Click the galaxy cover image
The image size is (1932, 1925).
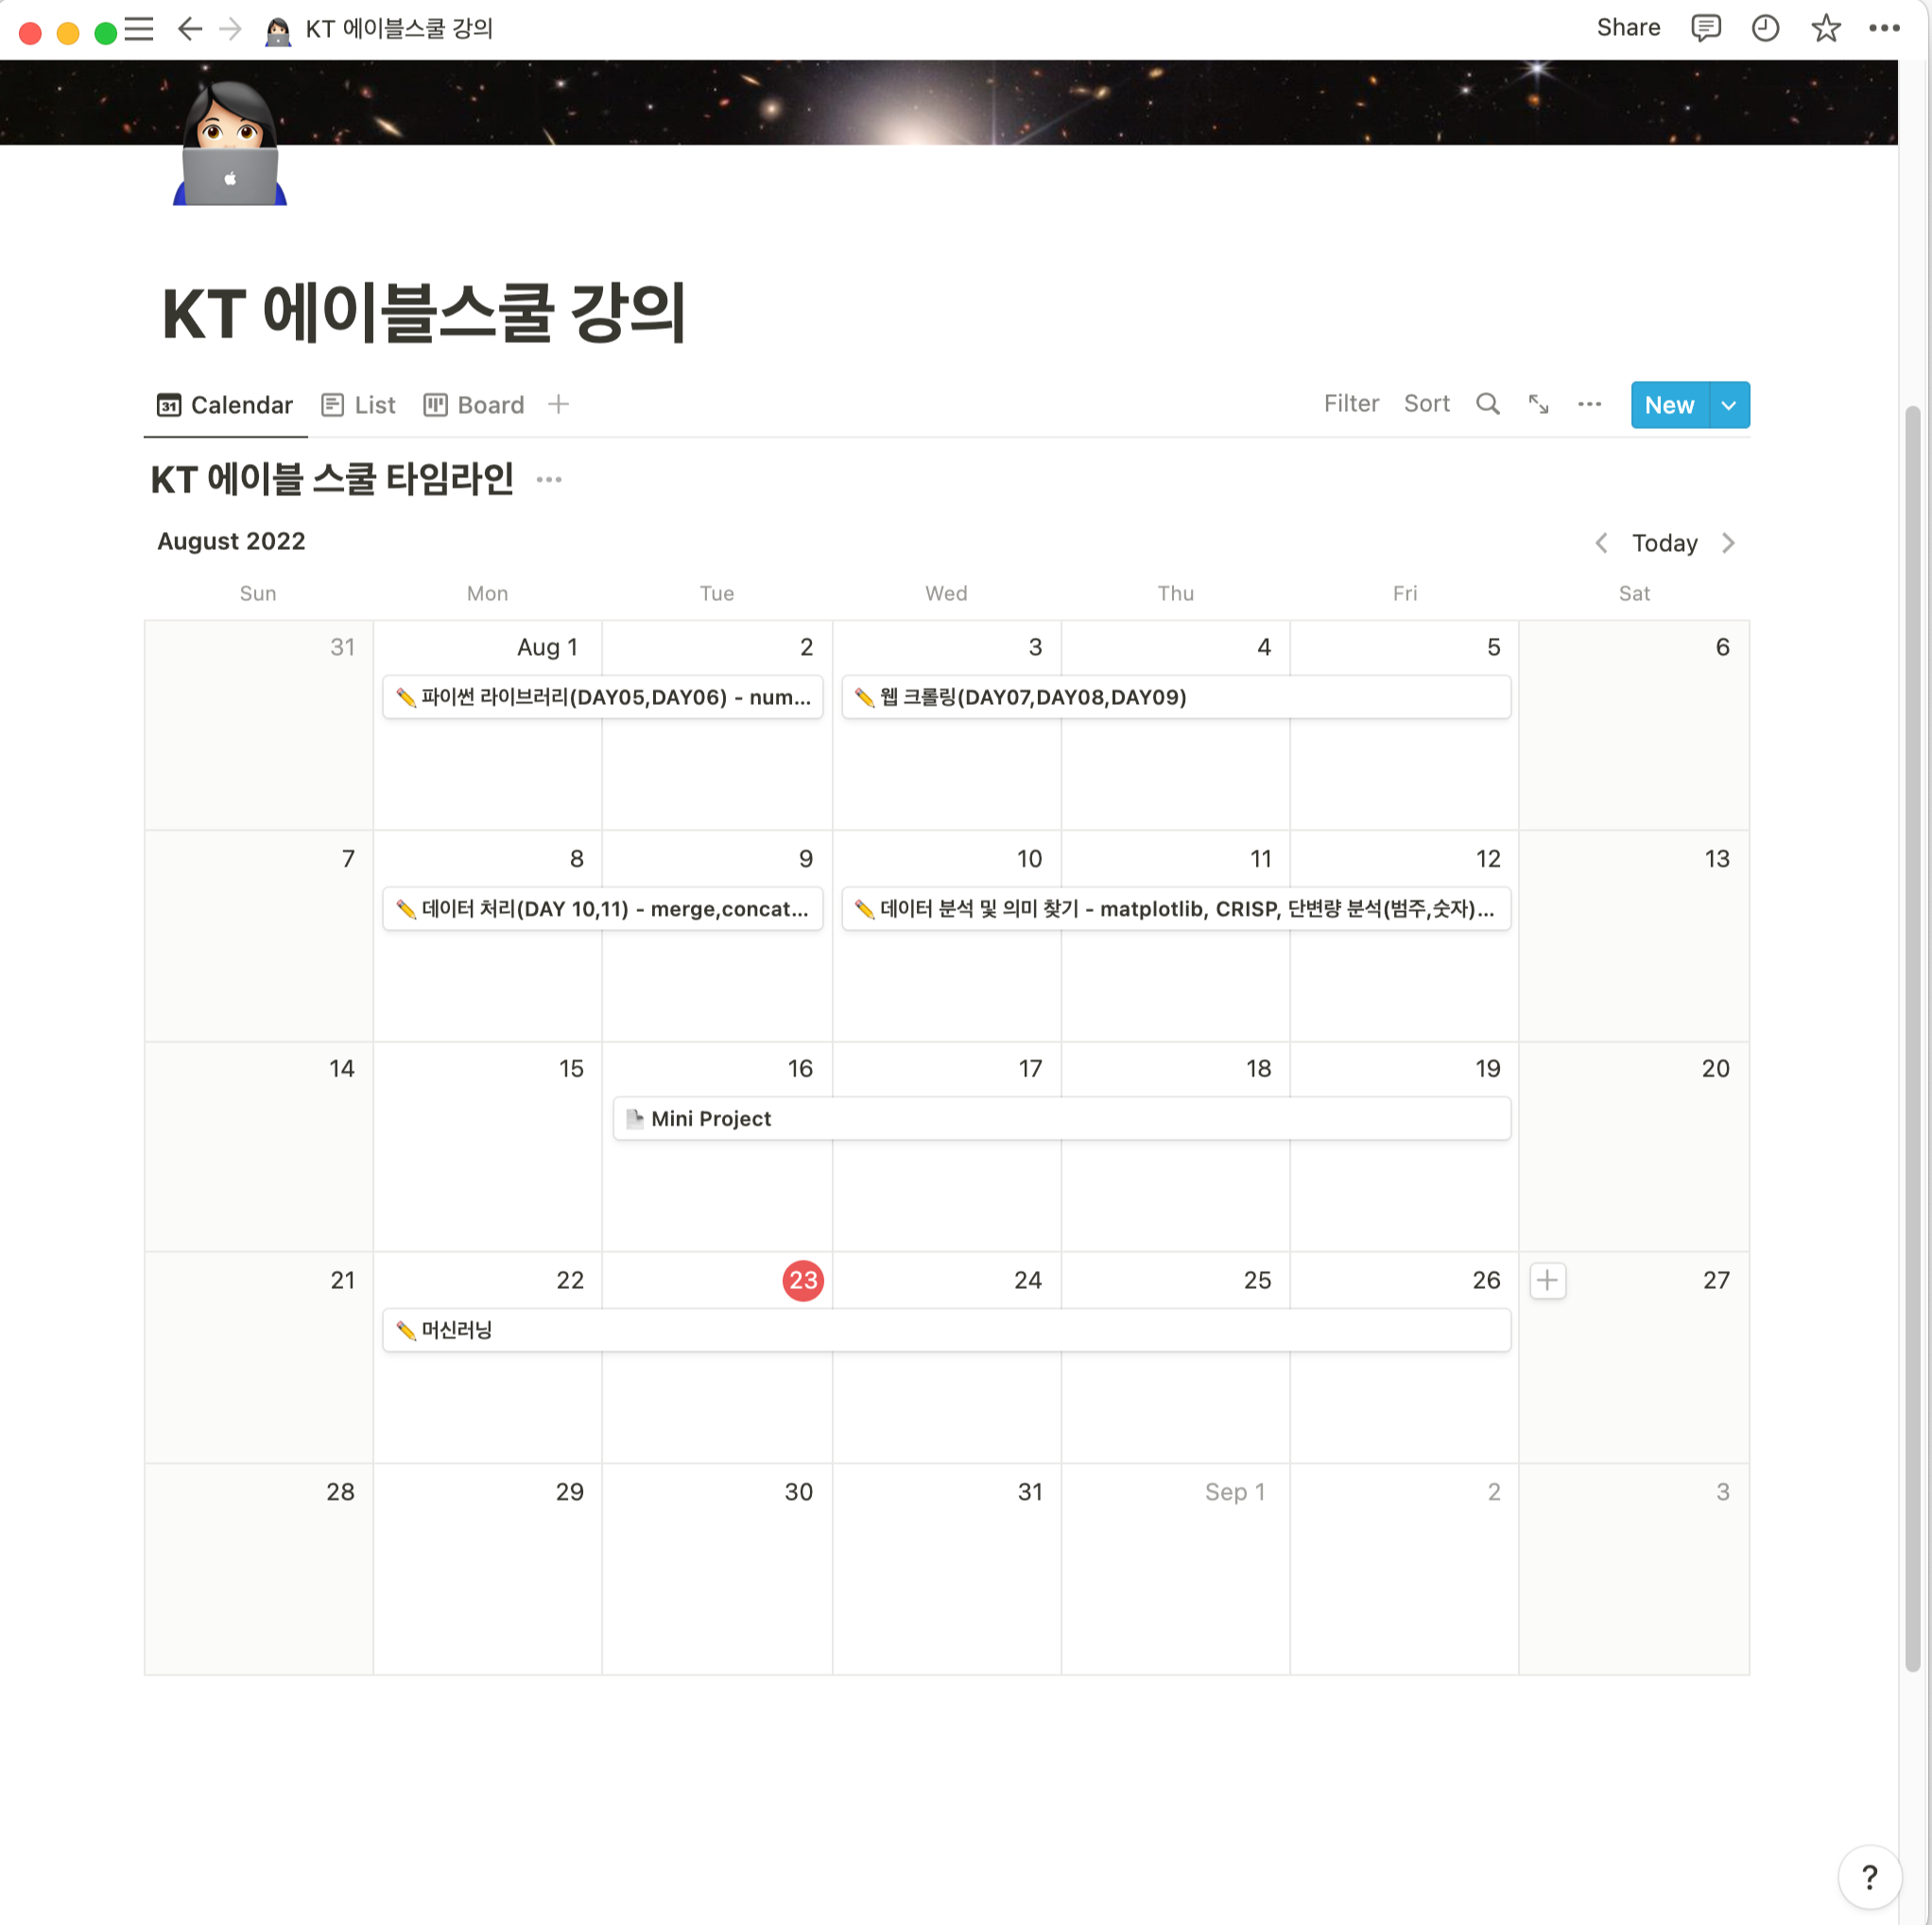pyautogui.click(x=948, y=102)
